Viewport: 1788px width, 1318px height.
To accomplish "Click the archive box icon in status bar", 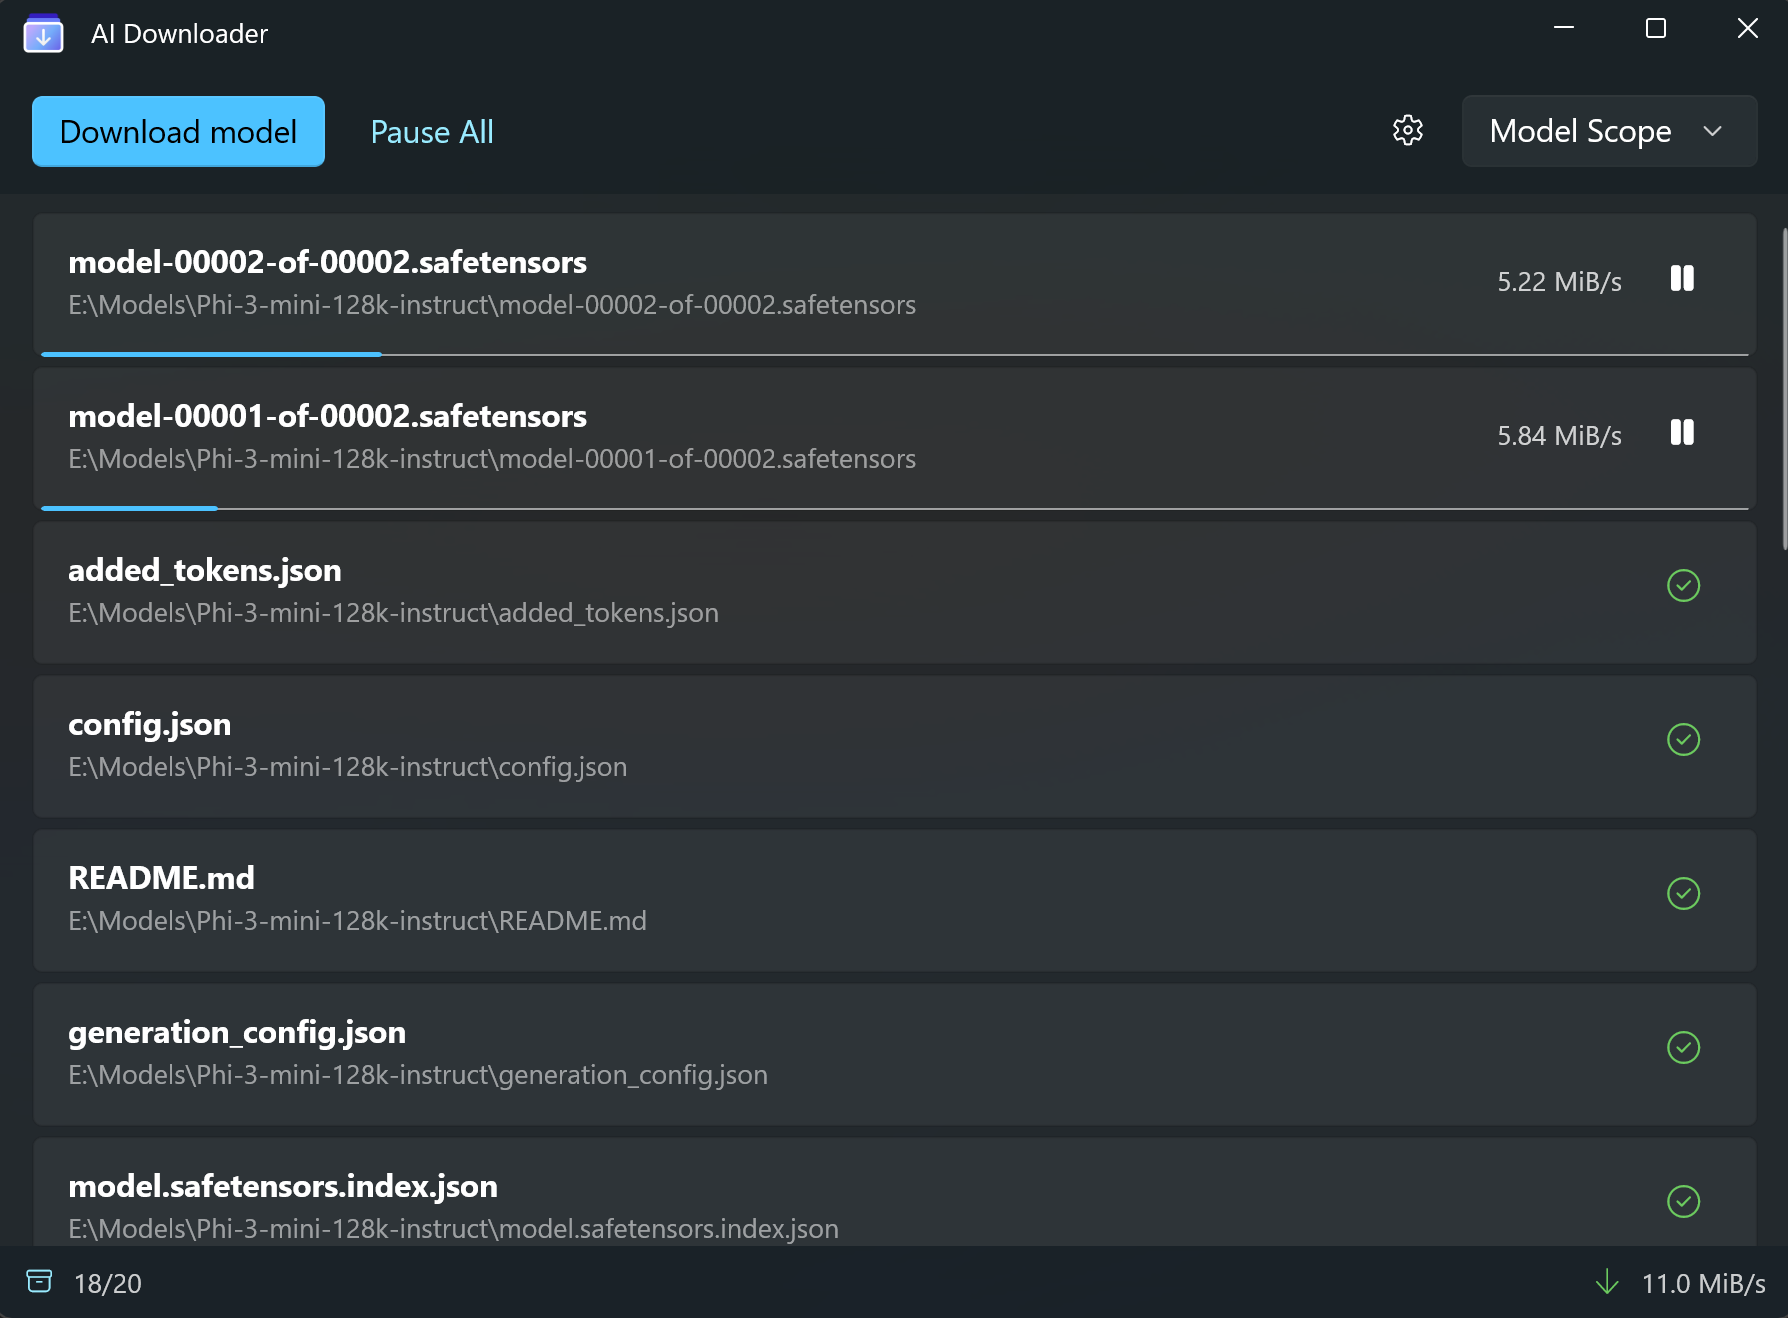I will pyautogui.click(x=39, y=1281).
